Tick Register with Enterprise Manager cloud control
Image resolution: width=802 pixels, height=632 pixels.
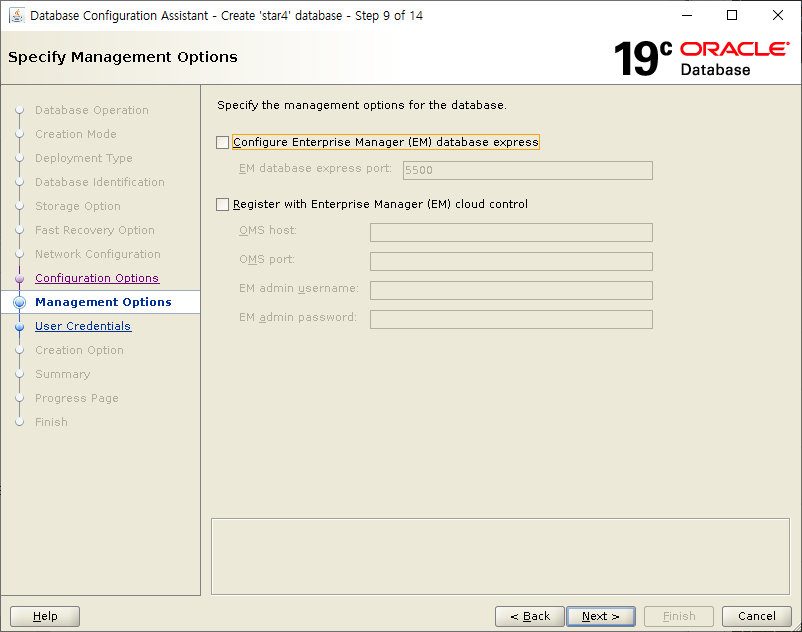click(222, 205)
